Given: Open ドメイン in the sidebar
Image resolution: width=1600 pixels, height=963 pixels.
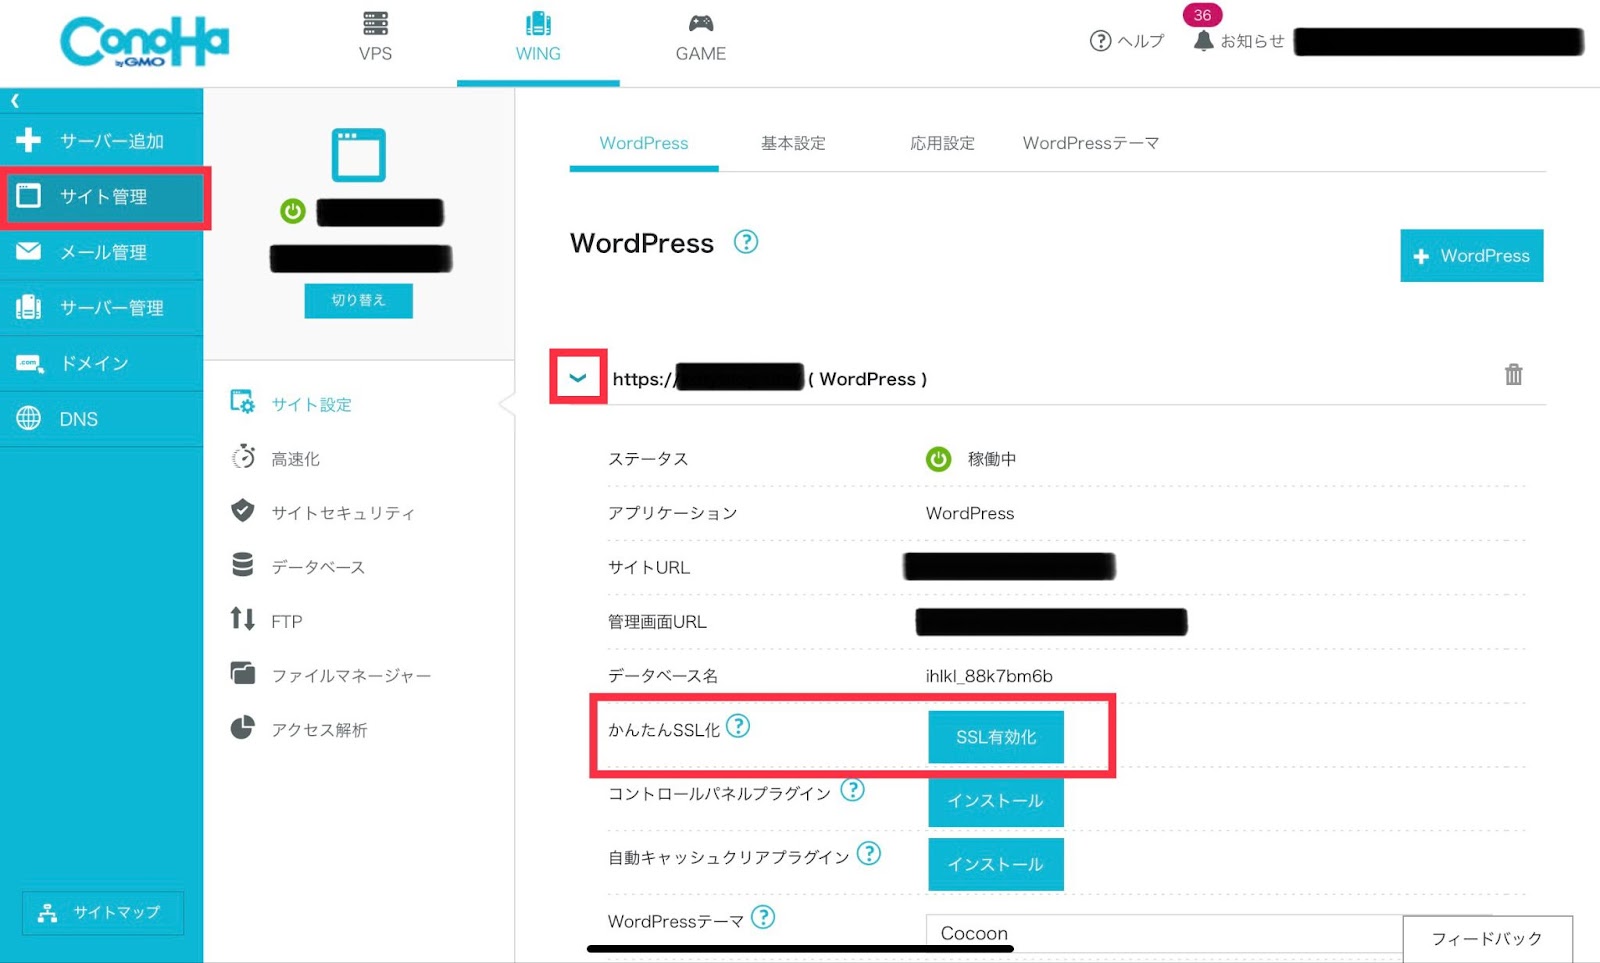Looking at the screenshot, I should (x=101, y=363).
